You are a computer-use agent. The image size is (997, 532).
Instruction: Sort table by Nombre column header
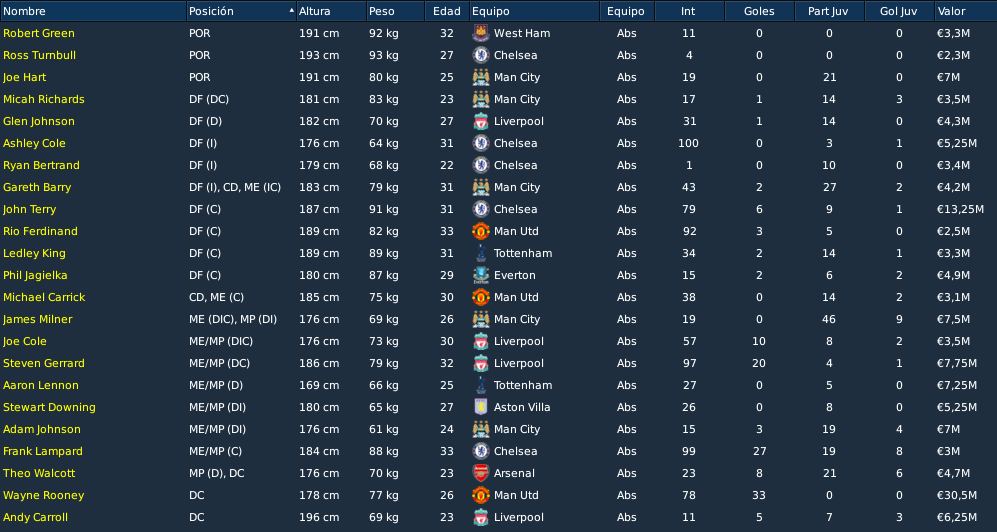[x=93, y=11]
